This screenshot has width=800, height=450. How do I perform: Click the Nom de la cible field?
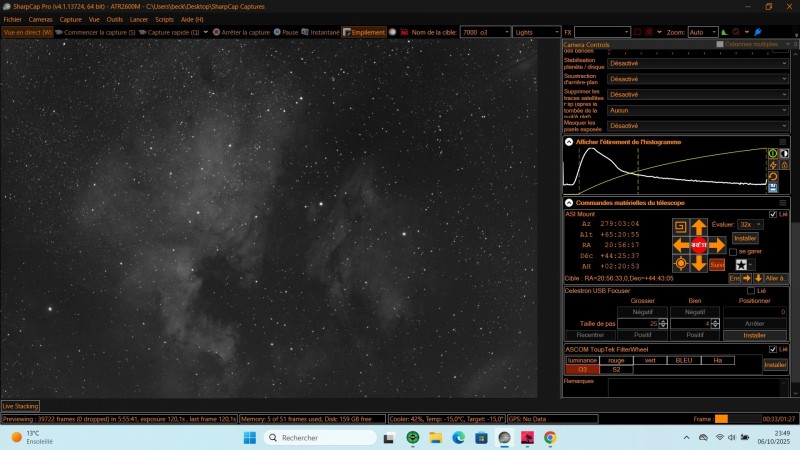click(x=485, y=32)
